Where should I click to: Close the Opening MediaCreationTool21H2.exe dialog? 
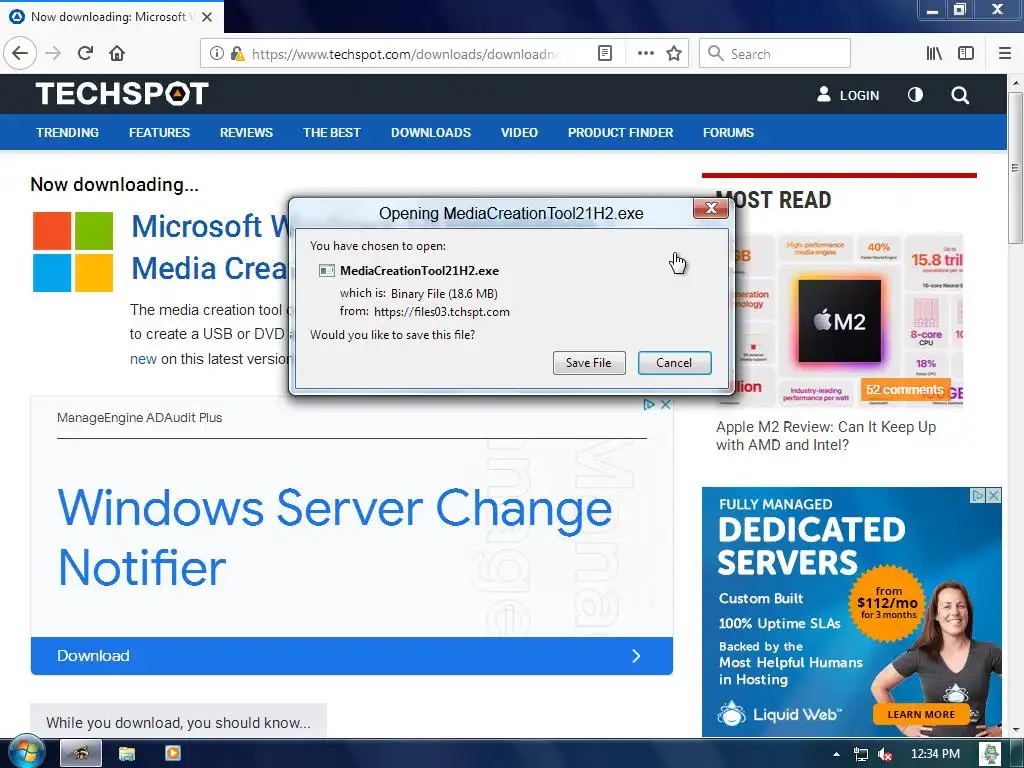point(711,208)
